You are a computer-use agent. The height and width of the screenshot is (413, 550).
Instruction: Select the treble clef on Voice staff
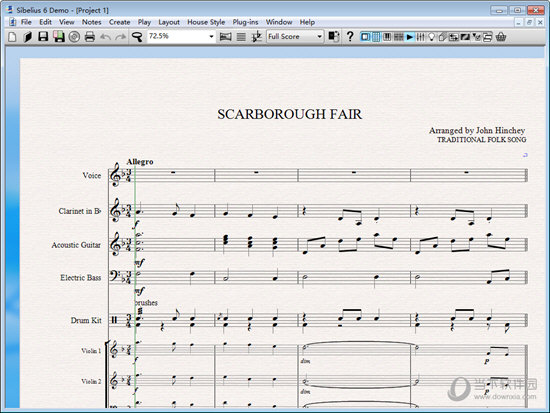[115, 175]
